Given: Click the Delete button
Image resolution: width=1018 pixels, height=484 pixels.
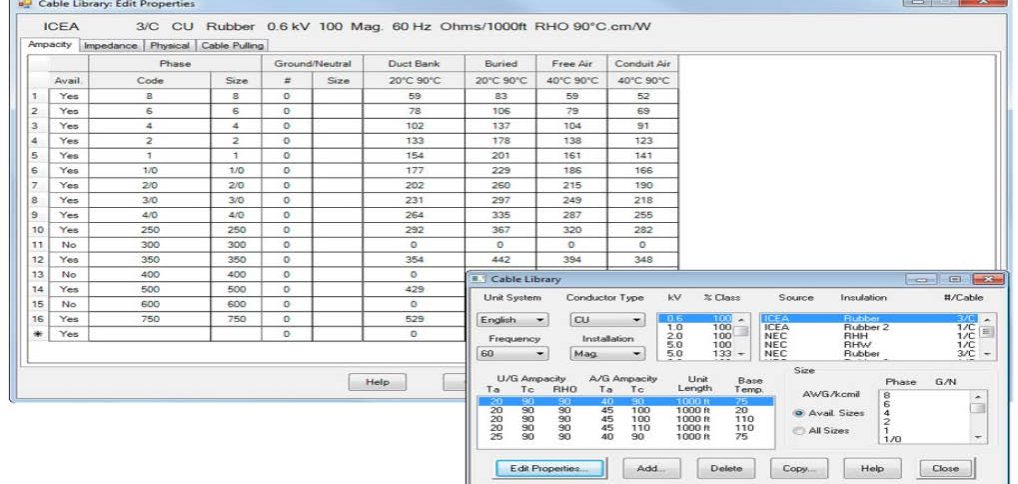Looking at the screenshot, I should pyautogui.click(x=725, y=468).
